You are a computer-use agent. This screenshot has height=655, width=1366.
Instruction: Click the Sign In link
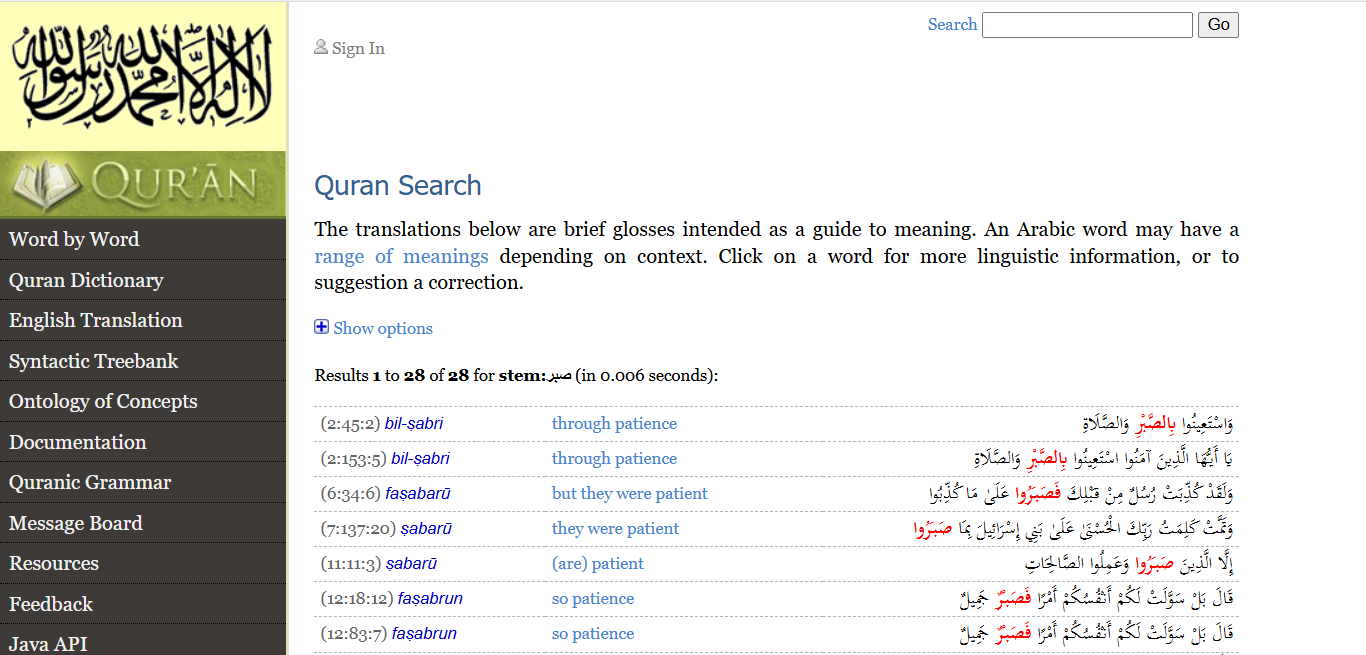coord(358,48)
